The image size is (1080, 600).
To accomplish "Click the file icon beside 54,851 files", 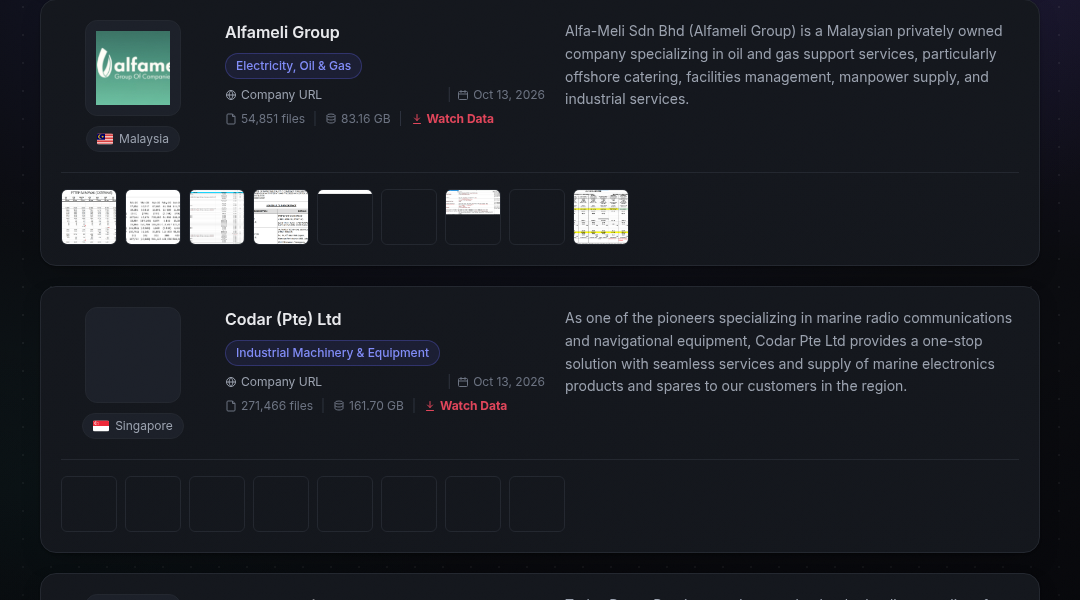I will (231, 119).
